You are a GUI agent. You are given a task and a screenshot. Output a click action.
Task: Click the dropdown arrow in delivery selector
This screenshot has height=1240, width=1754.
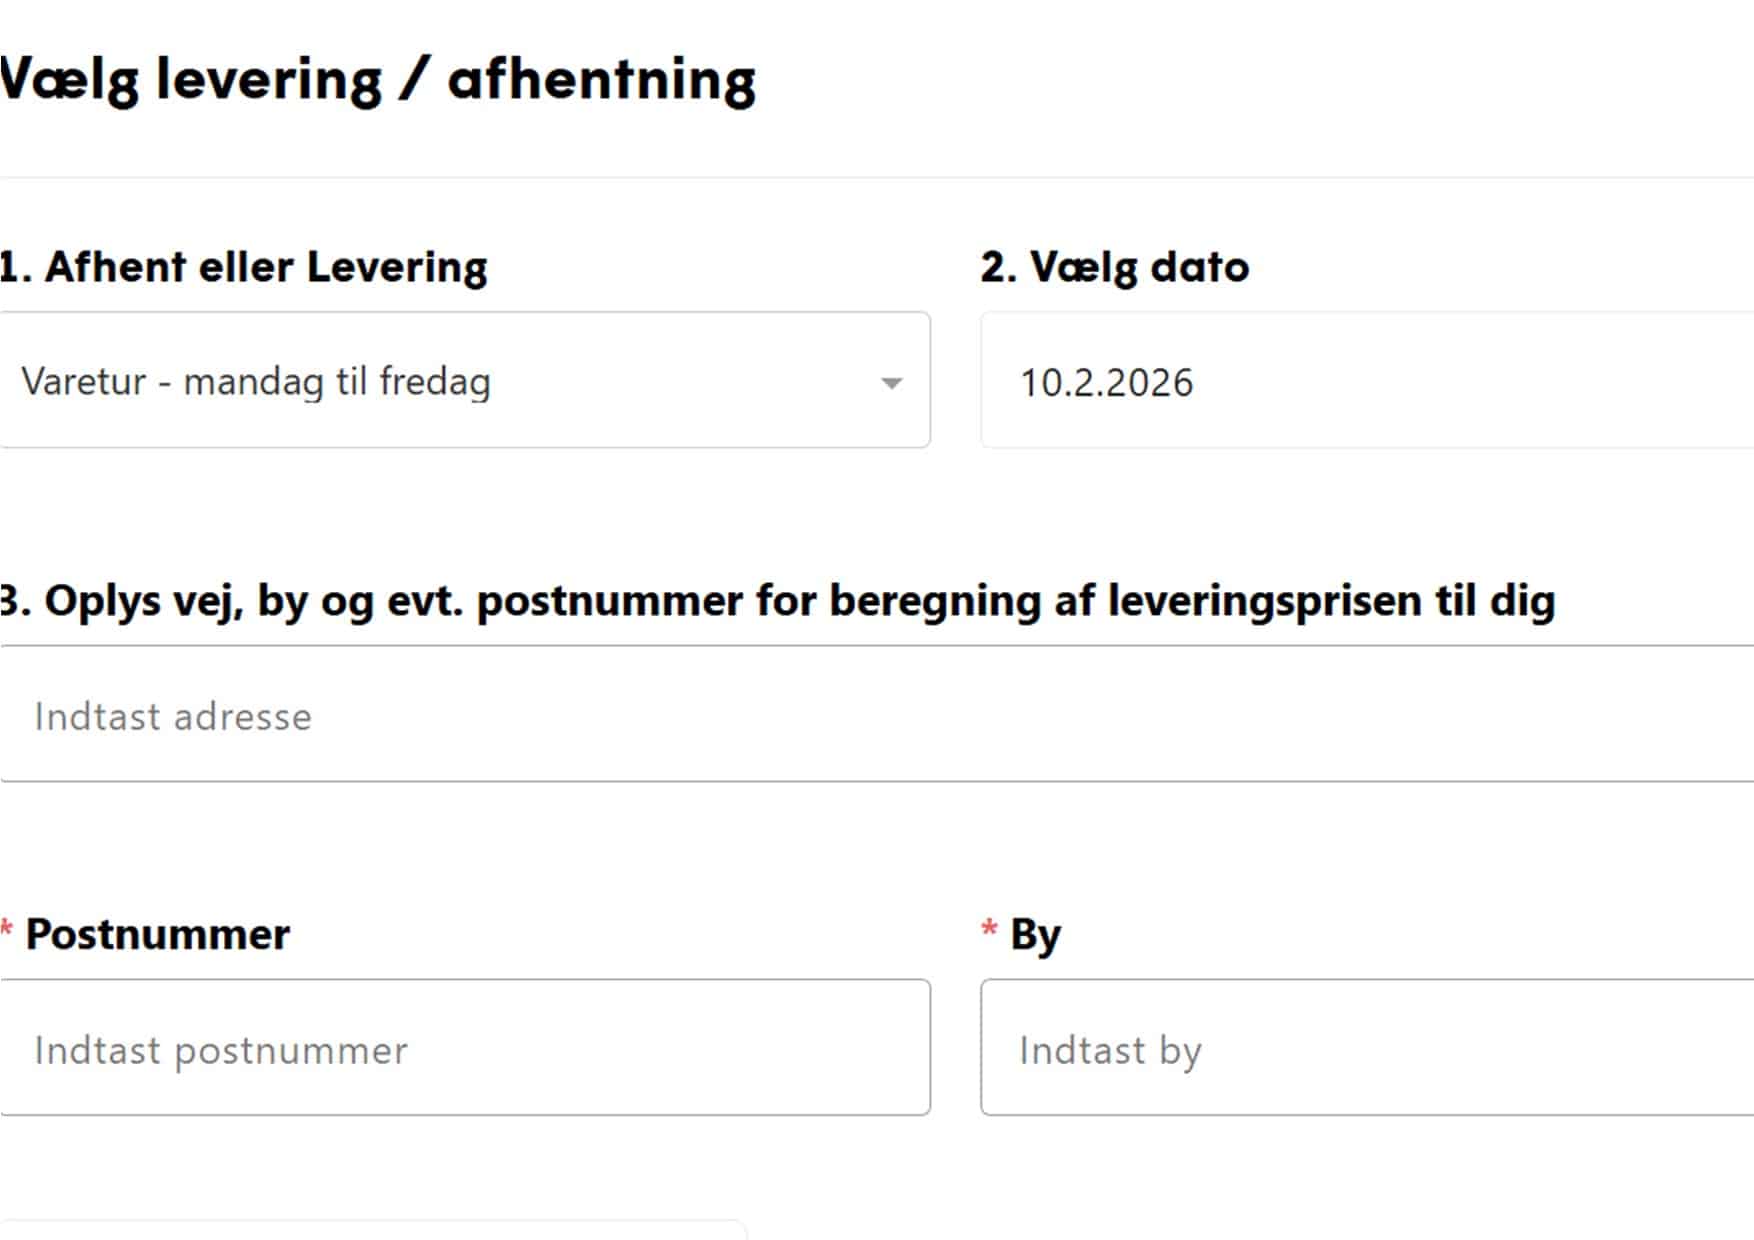coord(891,383)
